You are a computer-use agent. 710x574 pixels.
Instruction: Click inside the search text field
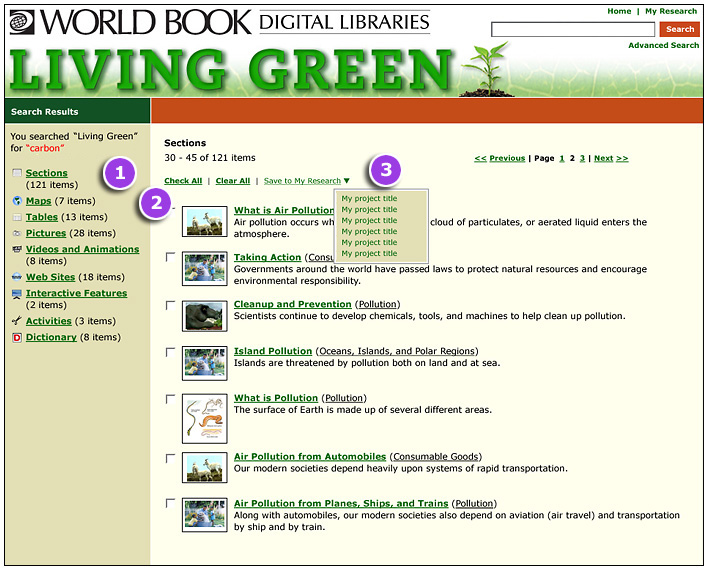click(x=573, y=29)
